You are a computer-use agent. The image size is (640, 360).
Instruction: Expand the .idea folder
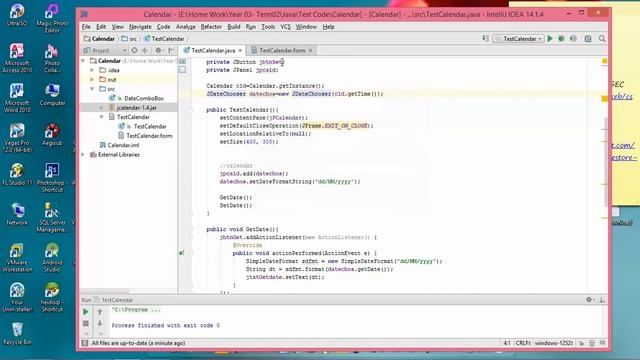click(x=92, y=70)
